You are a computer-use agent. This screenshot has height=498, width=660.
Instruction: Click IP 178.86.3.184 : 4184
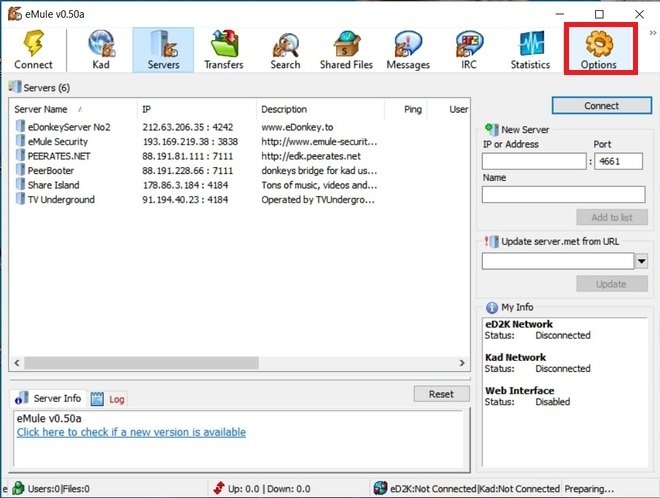(185, 185)
